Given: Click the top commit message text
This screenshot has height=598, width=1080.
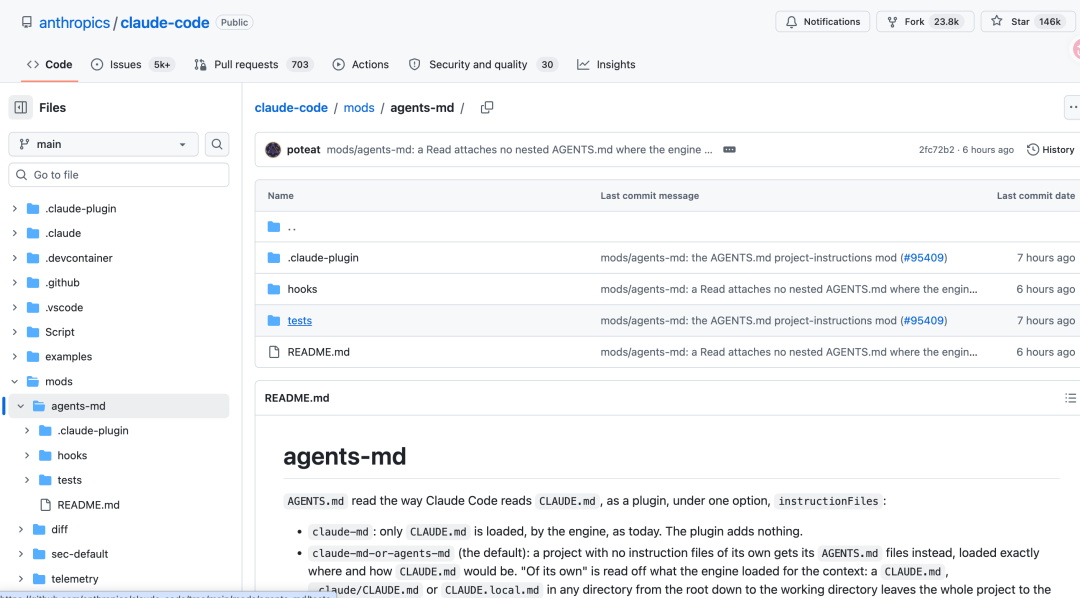Looking at the screenshot, I should click(519, 150).
